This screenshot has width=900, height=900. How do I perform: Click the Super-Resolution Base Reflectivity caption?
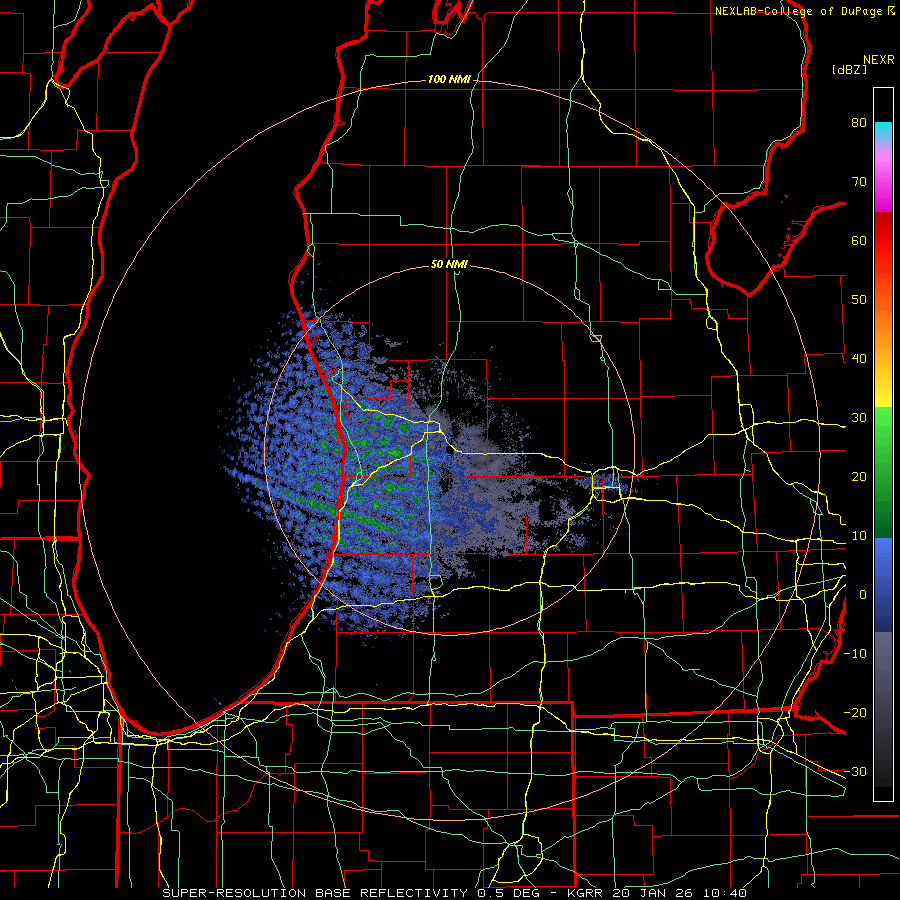click(454, 893)
